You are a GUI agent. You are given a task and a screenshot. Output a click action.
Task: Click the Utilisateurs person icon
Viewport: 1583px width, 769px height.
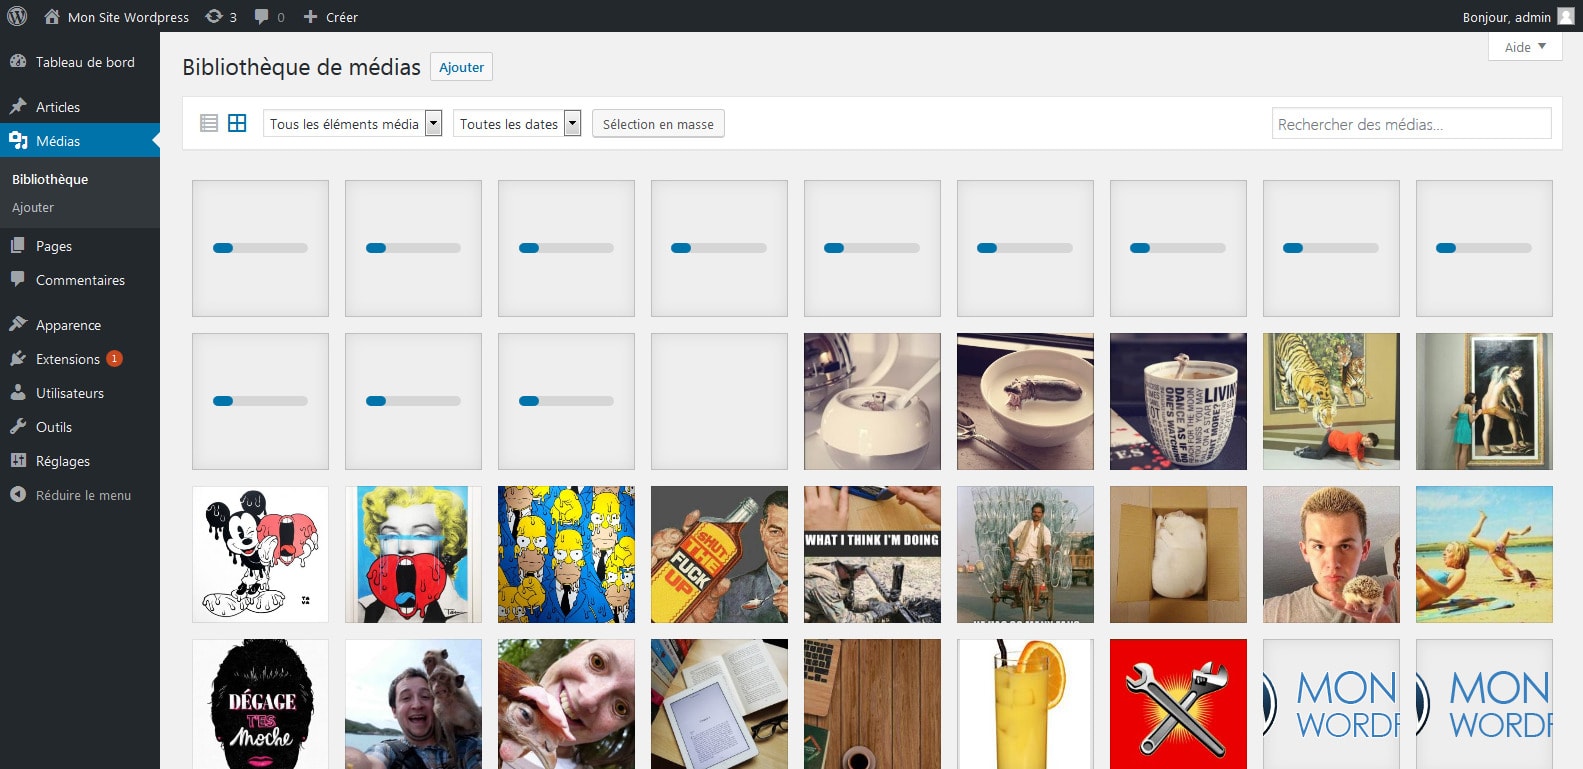pyautogui.click(x=18, y=392)
